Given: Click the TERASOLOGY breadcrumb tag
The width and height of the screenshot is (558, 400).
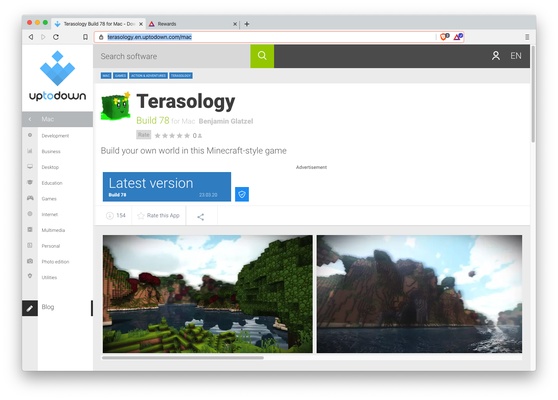Looking at the screenshot, I should tap(181, 75).
